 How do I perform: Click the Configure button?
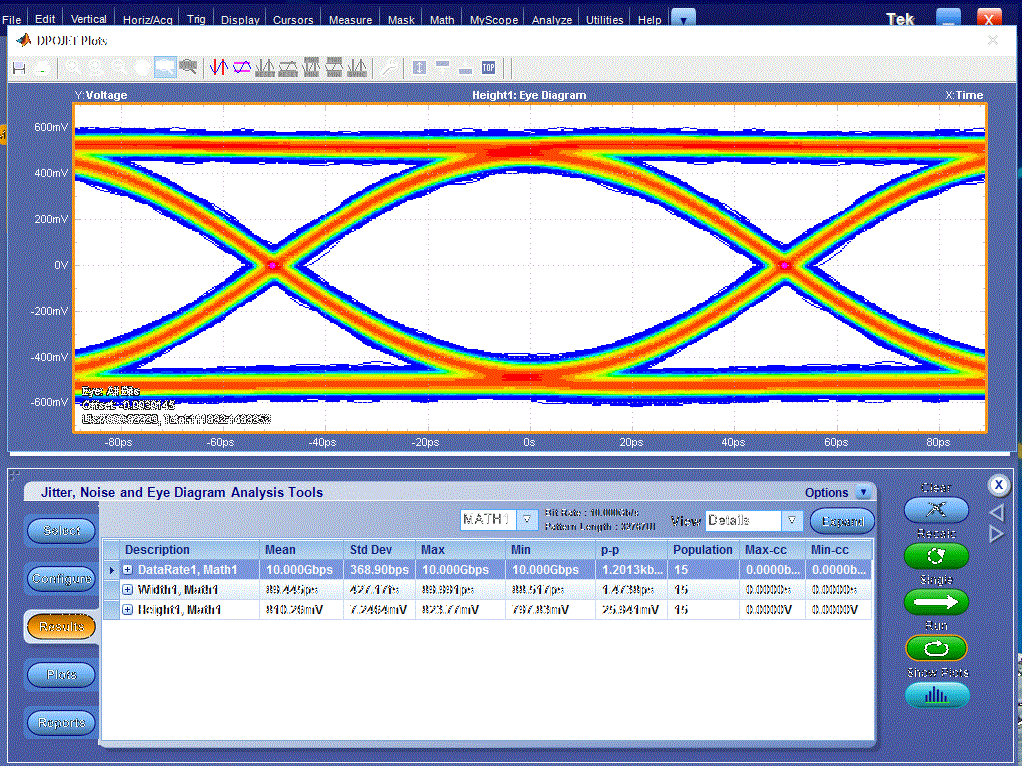pos(61,578)
